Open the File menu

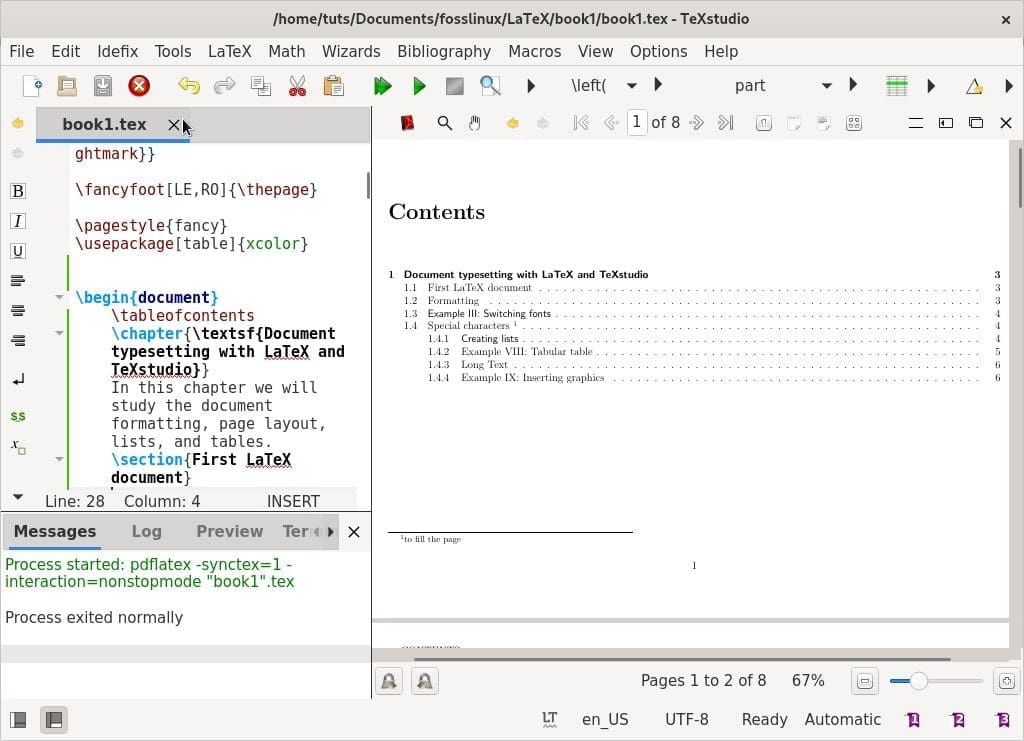coord(22,52)
